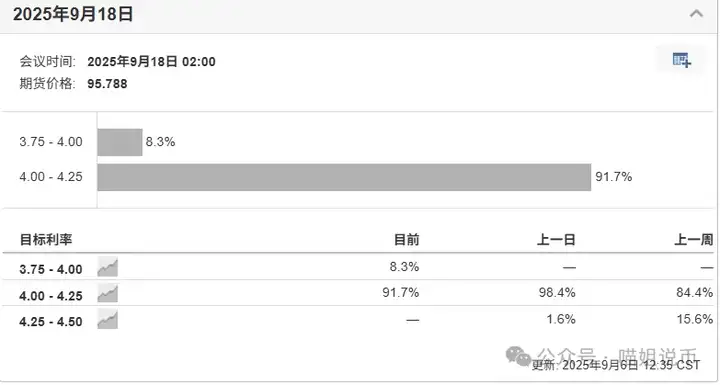Viewport: 720px width, 385px height.
Task: Open chart icon for 3.75 - 4.00 row
Action: 107,267
